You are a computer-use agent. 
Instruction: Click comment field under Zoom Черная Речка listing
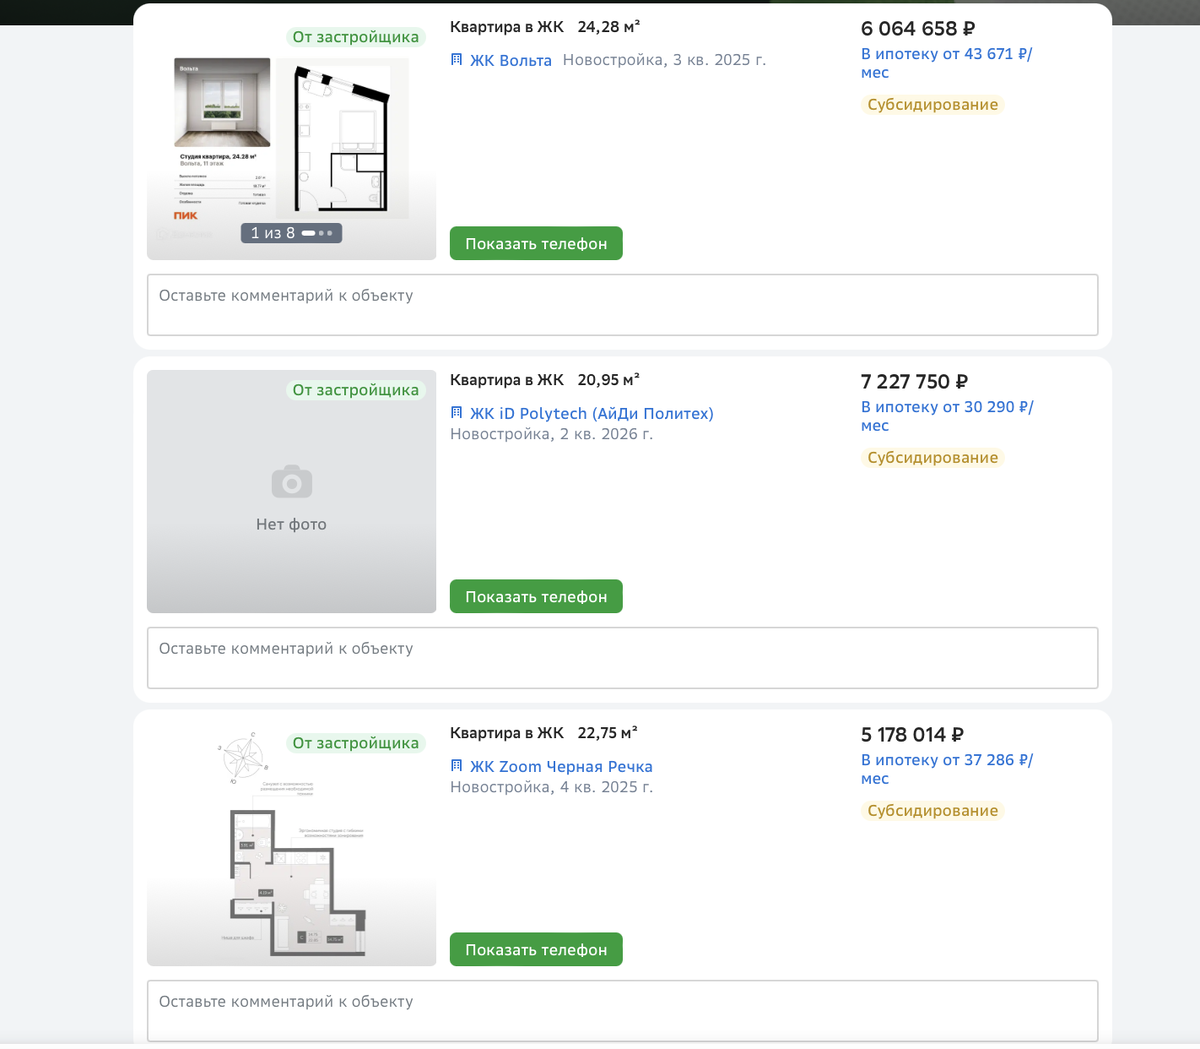click(622, 1010)
